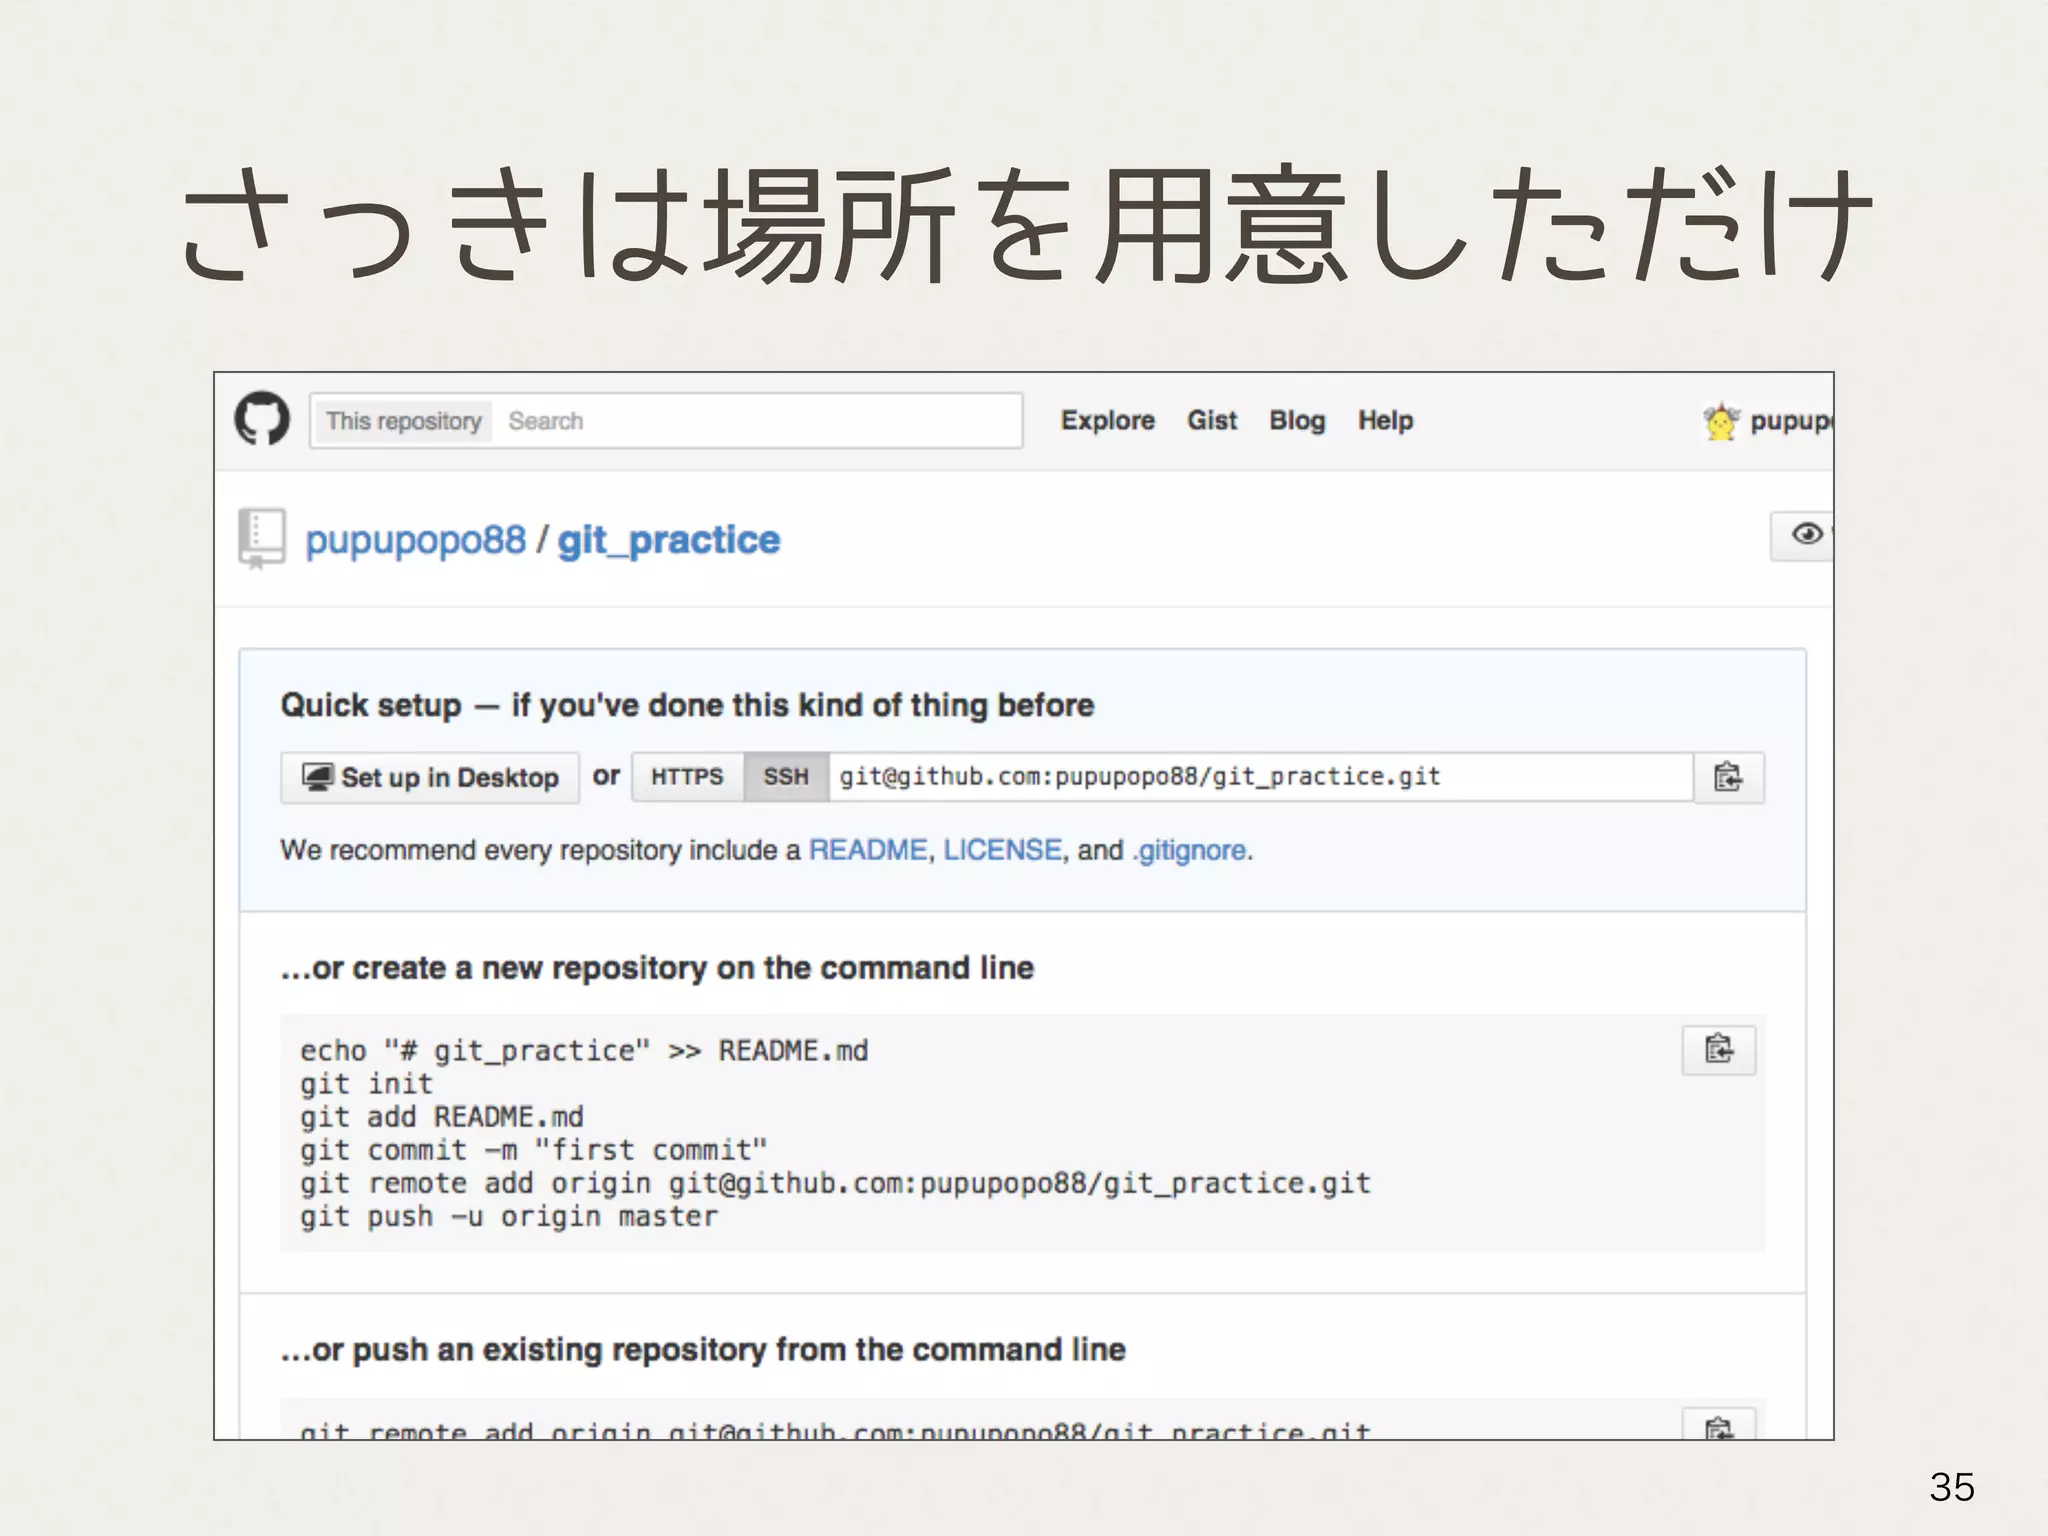Copy the SSH clone URL to clipboard

(x=1728, y=777)
